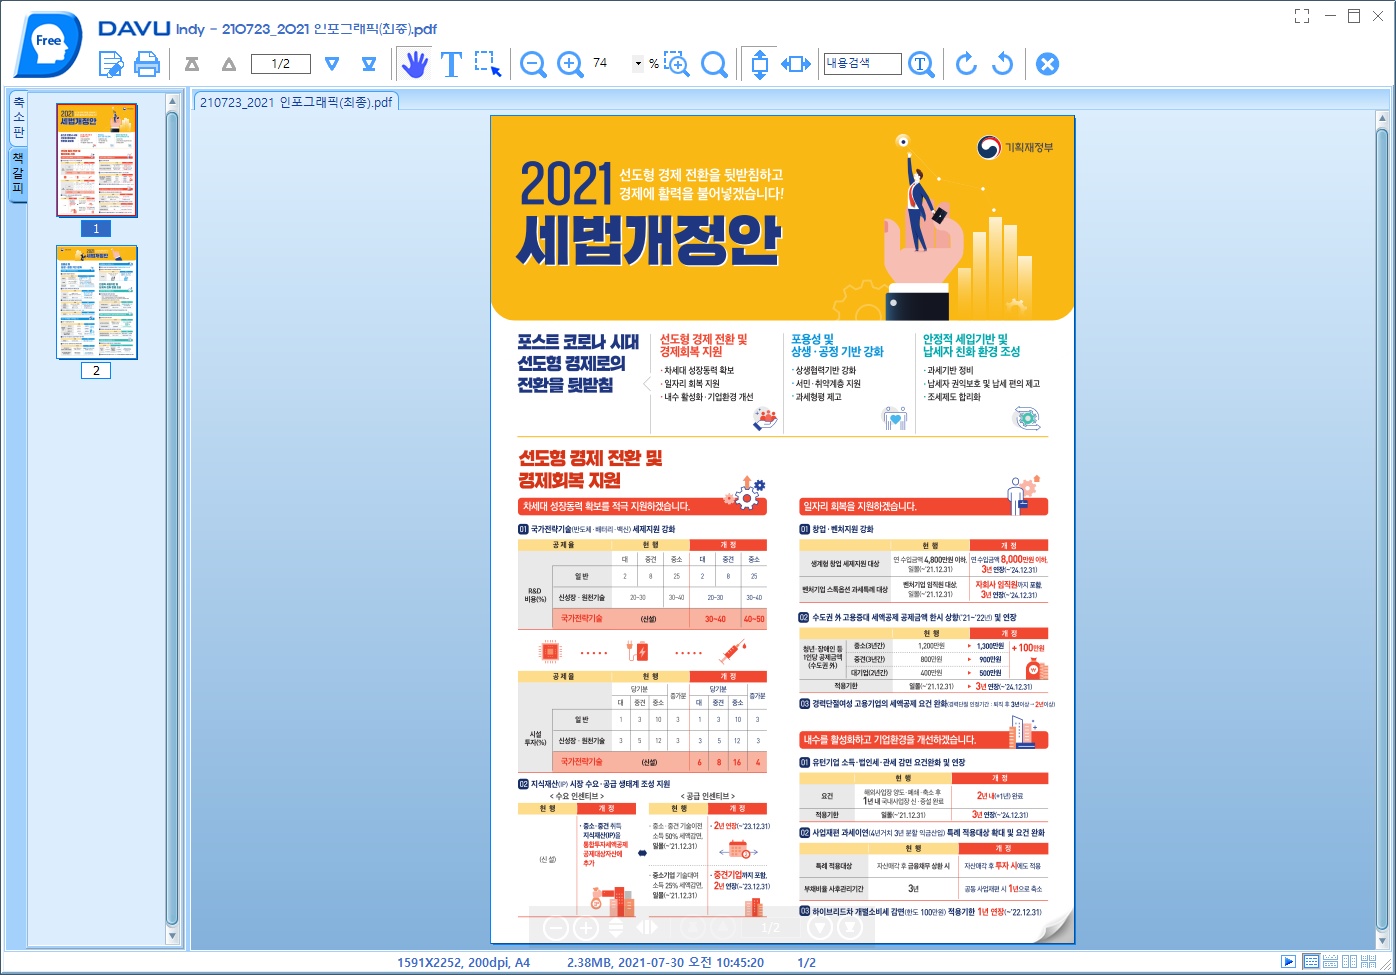Image resolution: width=1396 pixels, height=975 pixels.
Task: Fit page to width
Action: [x=796, y=64]
